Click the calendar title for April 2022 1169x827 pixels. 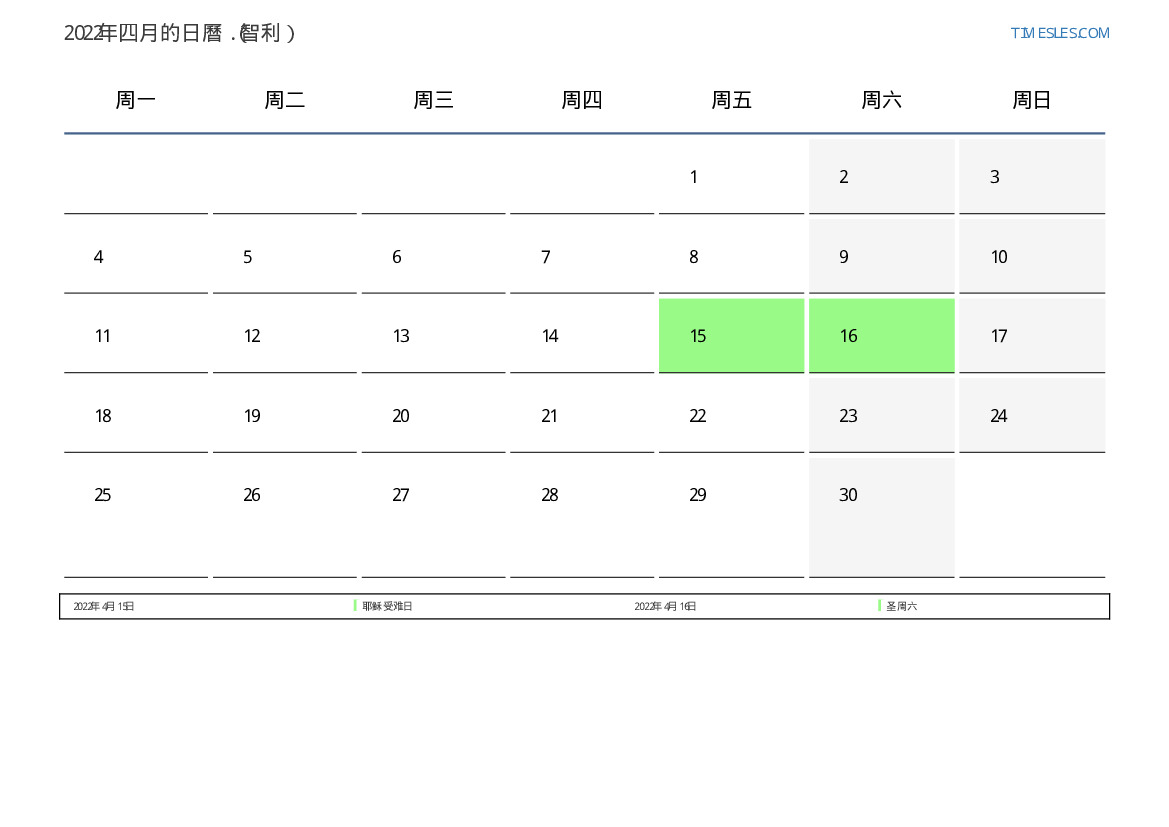click(180, 33)
